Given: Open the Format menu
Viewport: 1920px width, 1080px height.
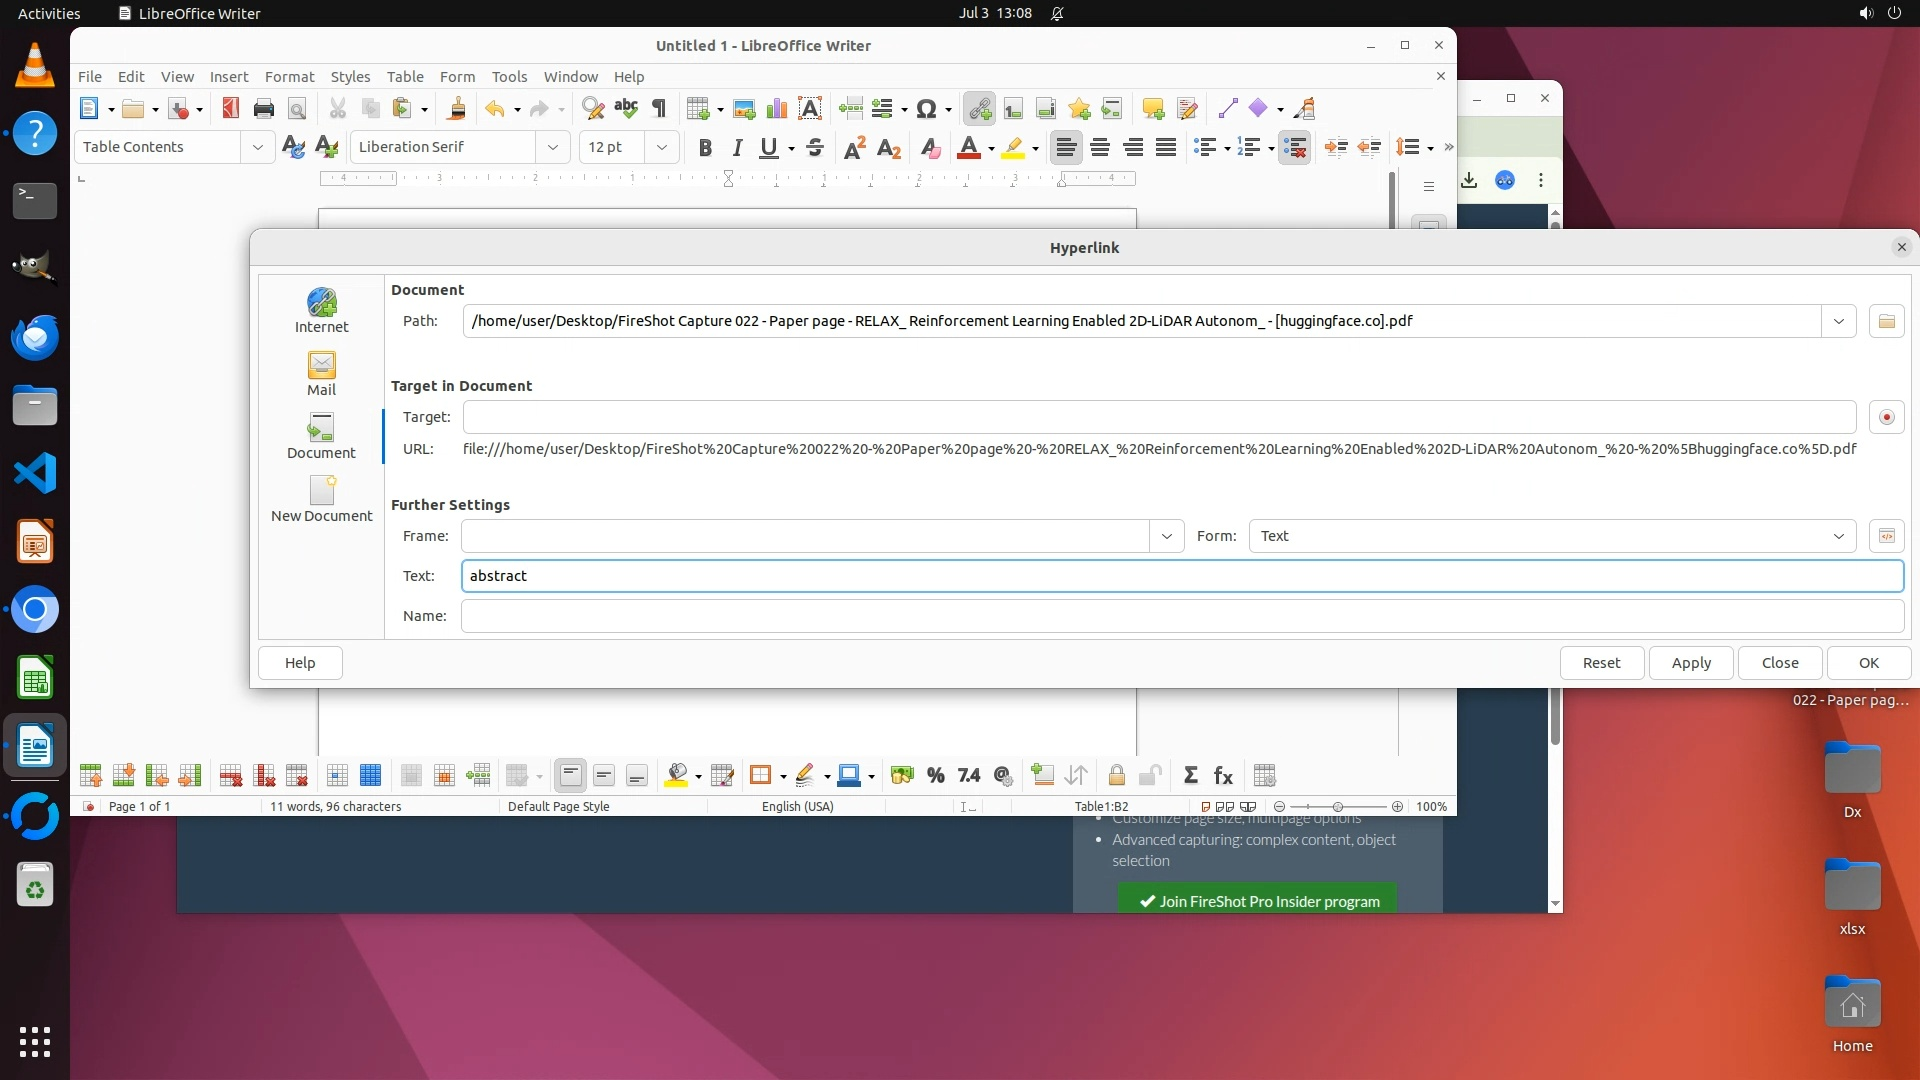Looking at the screenshot, I should [x=289, y=77].
